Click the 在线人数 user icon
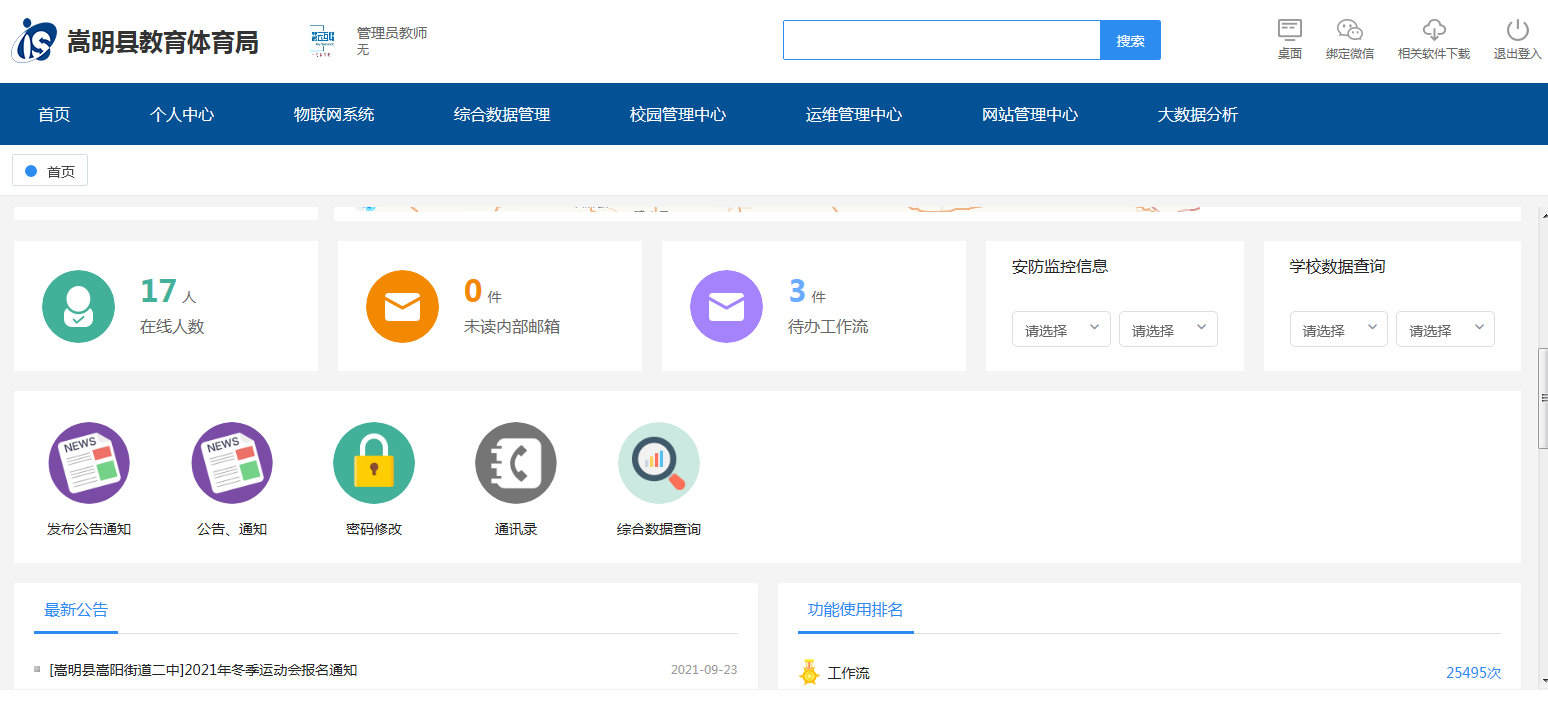The width and height of the screenshot is (1548, 716). coord(78,306)
